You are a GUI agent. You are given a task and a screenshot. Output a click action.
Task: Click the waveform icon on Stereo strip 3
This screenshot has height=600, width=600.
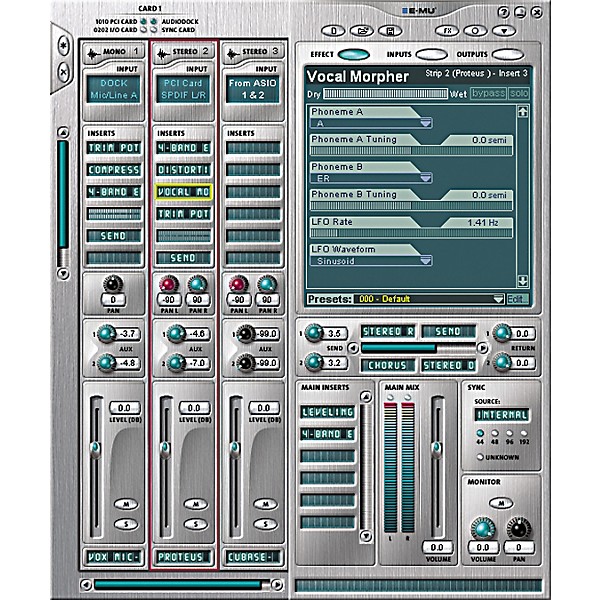(232, 54)
